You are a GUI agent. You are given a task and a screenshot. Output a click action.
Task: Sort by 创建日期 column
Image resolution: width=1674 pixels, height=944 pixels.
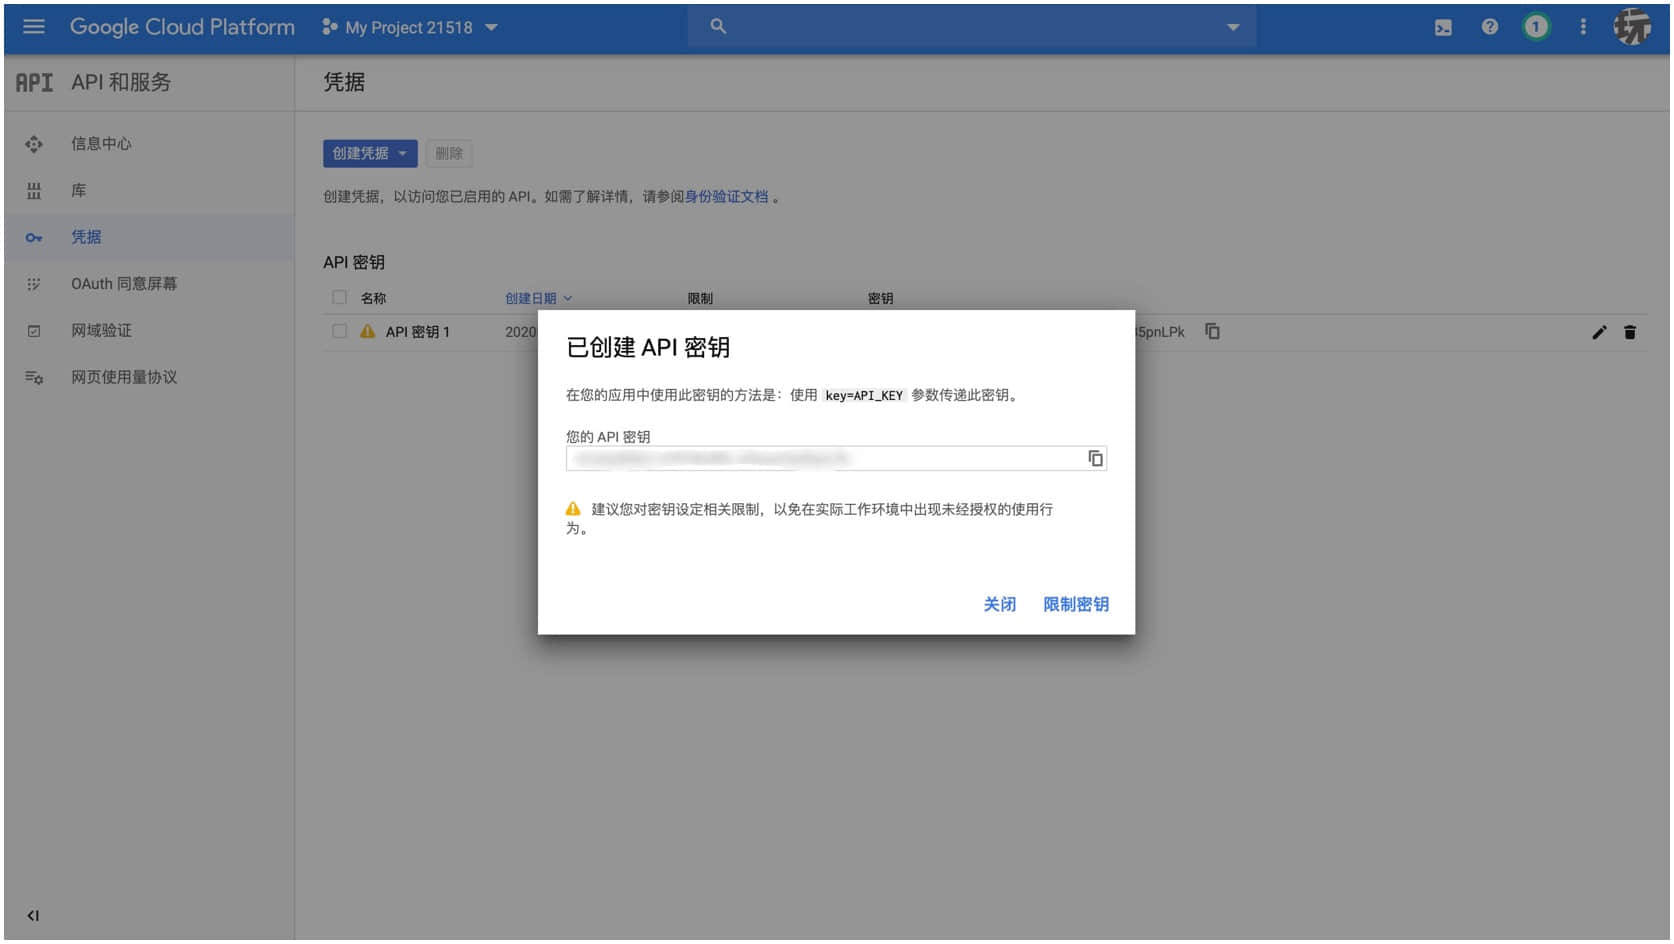pos(538,298)
